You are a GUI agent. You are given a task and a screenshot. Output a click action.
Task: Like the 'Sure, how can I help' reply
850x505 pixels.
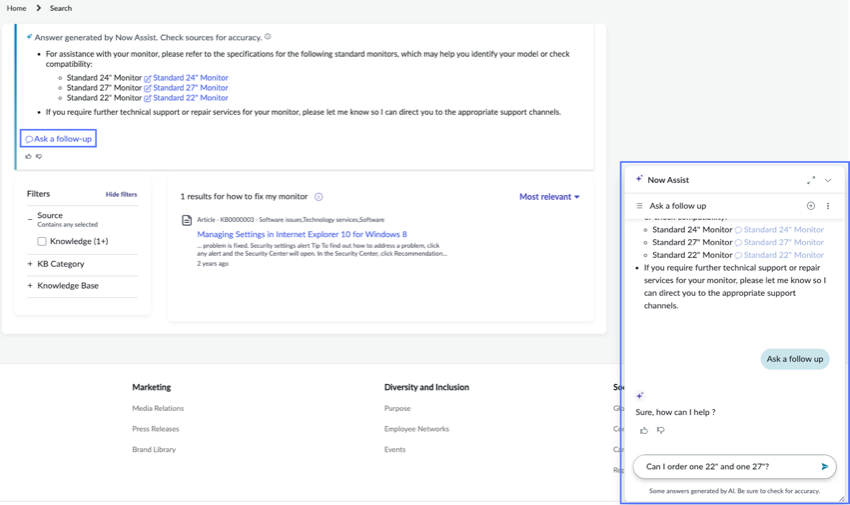644,430
